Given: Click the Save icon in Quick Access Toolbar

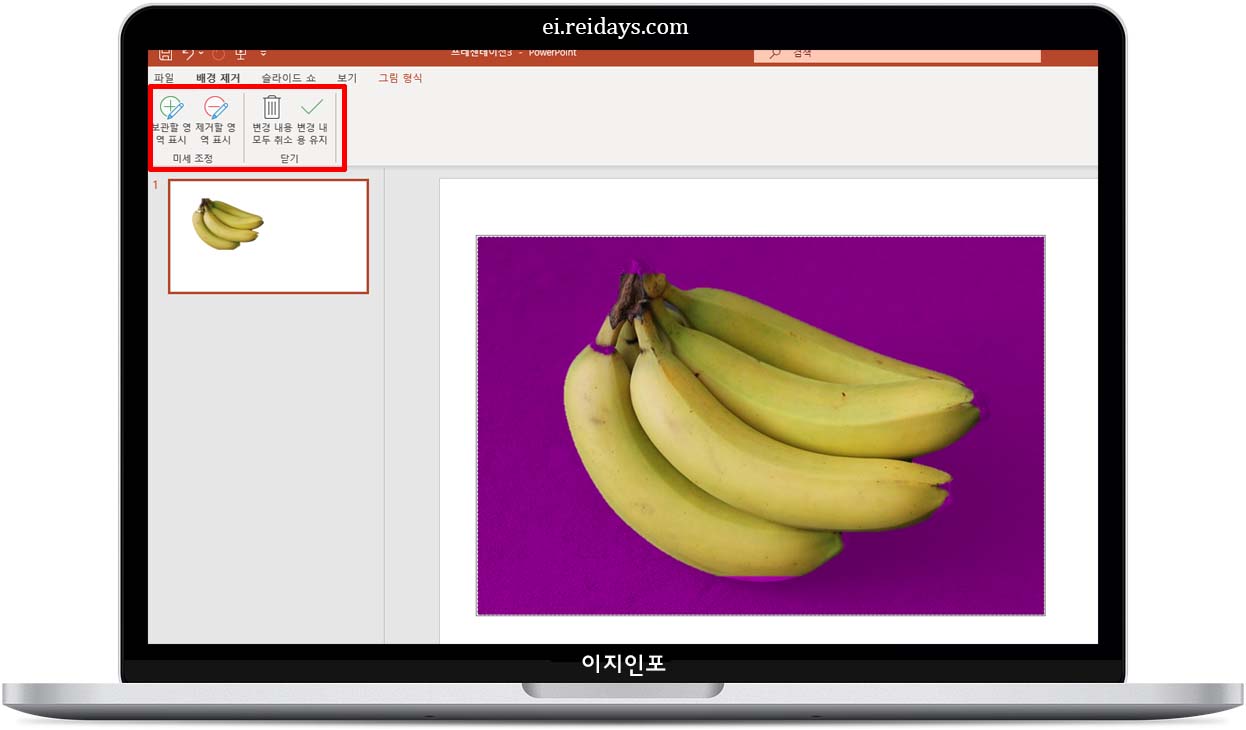Looking at the screenshot, I should [x=167, y=53].
